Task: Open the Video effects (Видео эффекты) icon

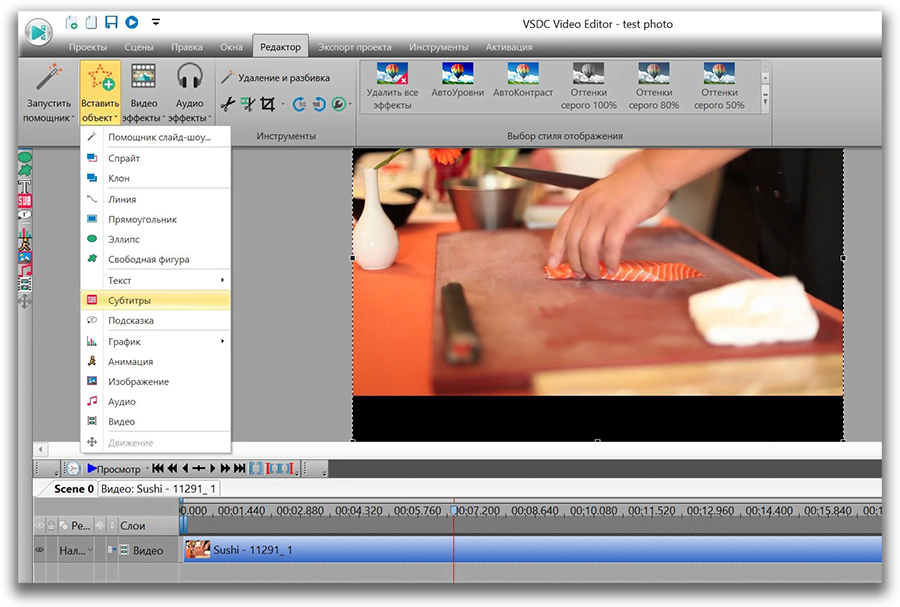Action: (x=144, y=88)
